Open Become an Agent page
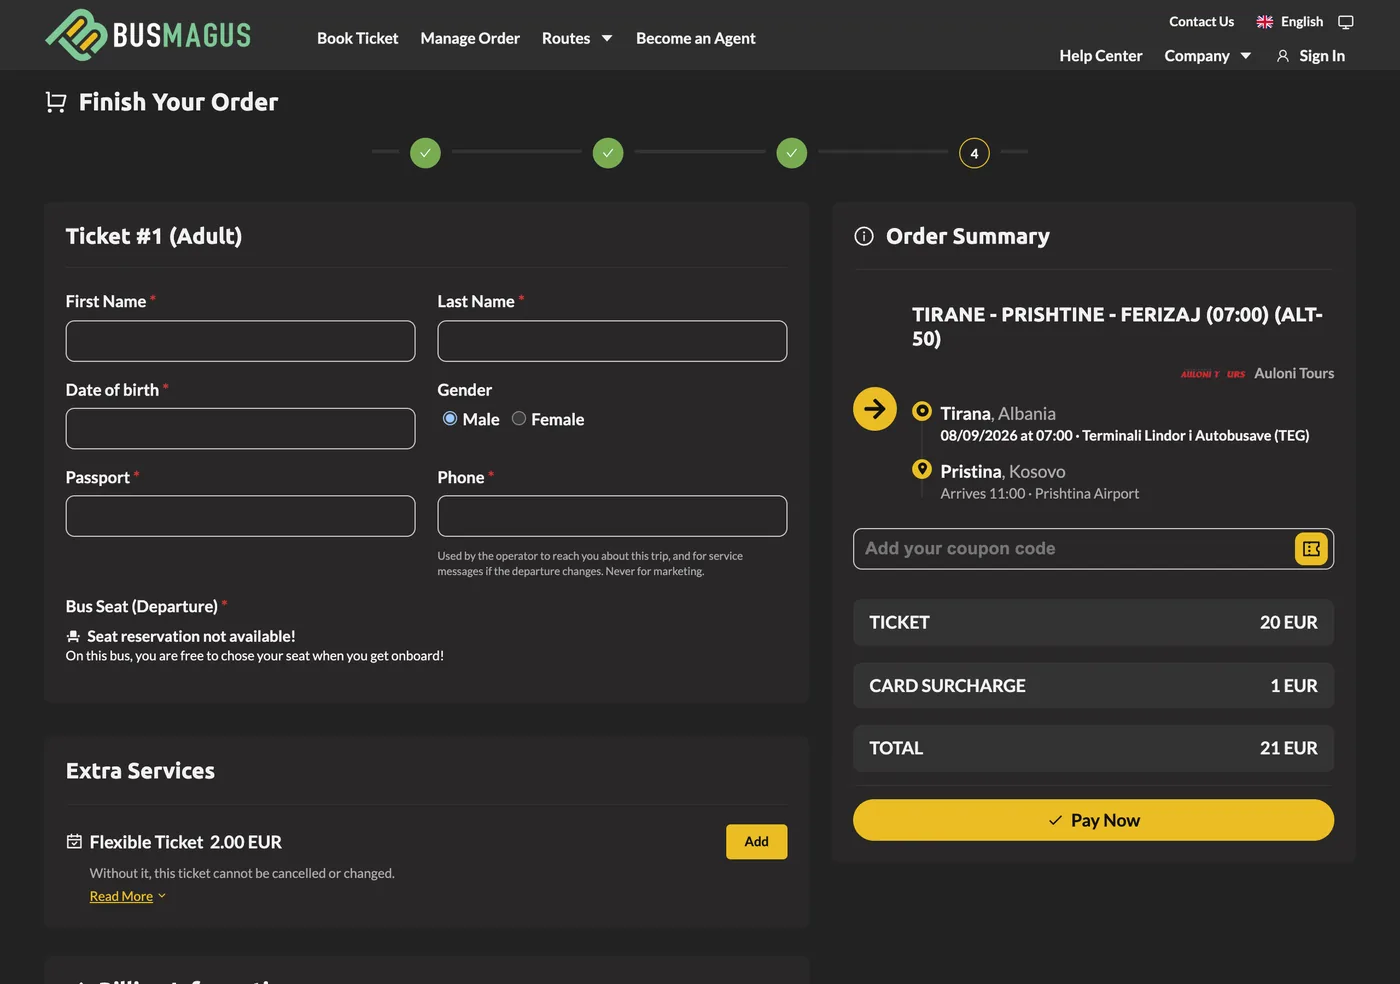Image resolution: width=1400 pixels, height=984 pixels. [x=696, y=38]
